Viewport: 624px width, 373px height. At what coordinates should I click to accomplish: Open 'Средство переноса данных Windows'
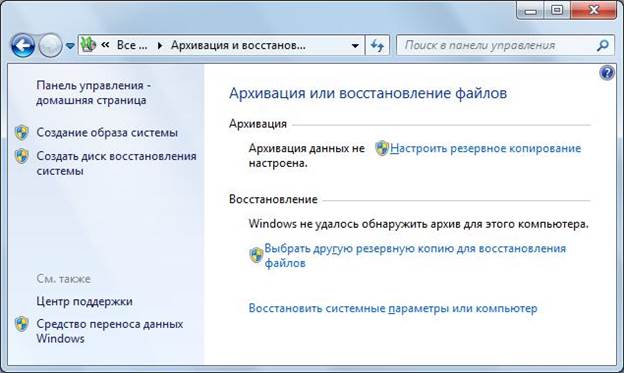[x=109, y=331]
